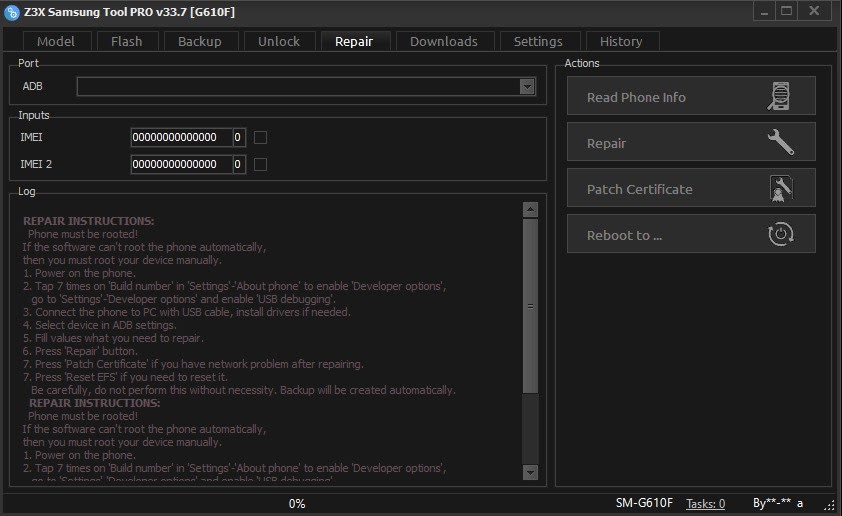Click log line '4. Select device in ADB settings.'
The height and width of the screenshot is (516, 842).
pyautogui.click(x=99, y=325)
